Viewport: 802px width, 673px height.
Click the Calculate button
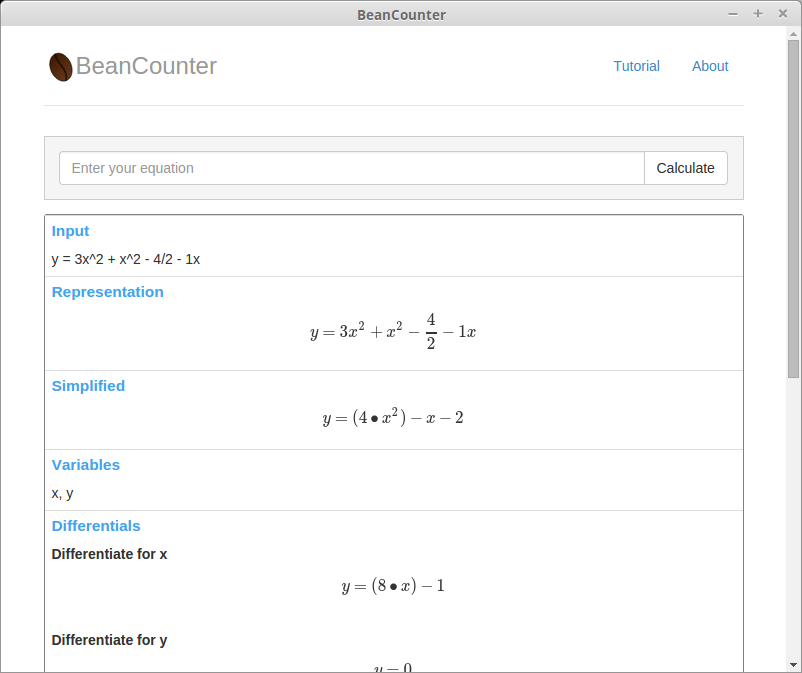pos(686,168)
